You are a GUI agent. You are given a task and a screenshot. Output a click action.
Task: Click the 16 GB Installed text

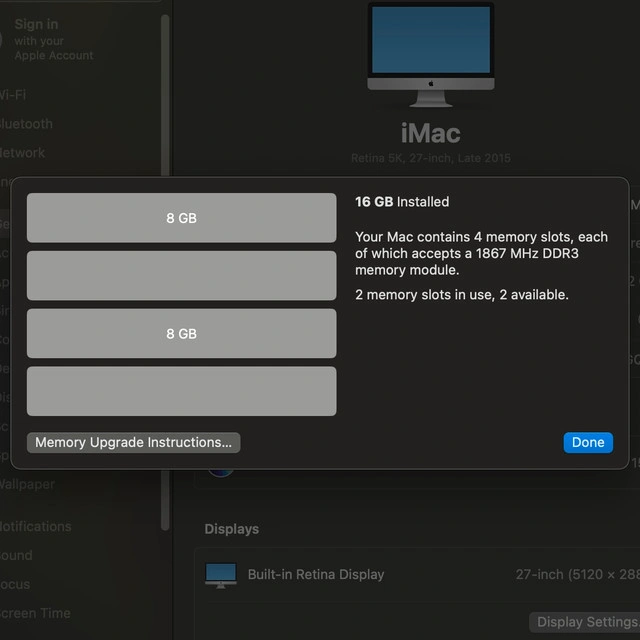402,202
